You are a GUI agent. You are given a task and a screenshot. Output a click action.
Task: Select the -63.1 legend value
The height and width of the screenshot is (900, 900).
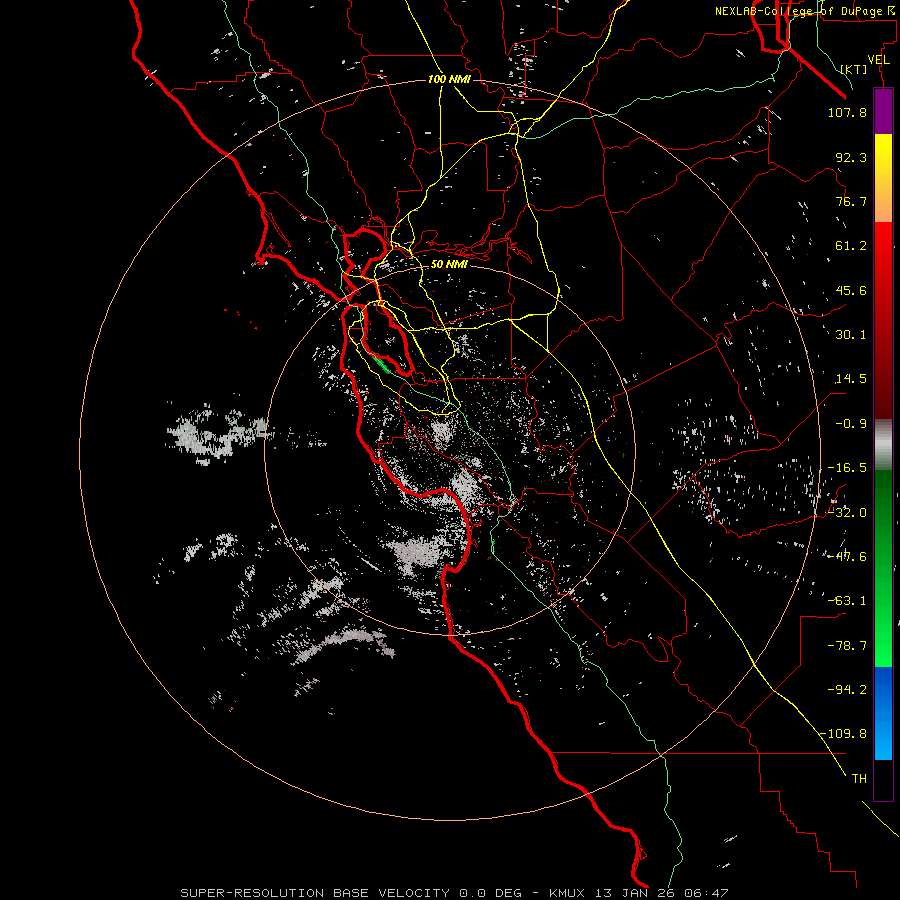pyautogui.click(x=847, y=601)
